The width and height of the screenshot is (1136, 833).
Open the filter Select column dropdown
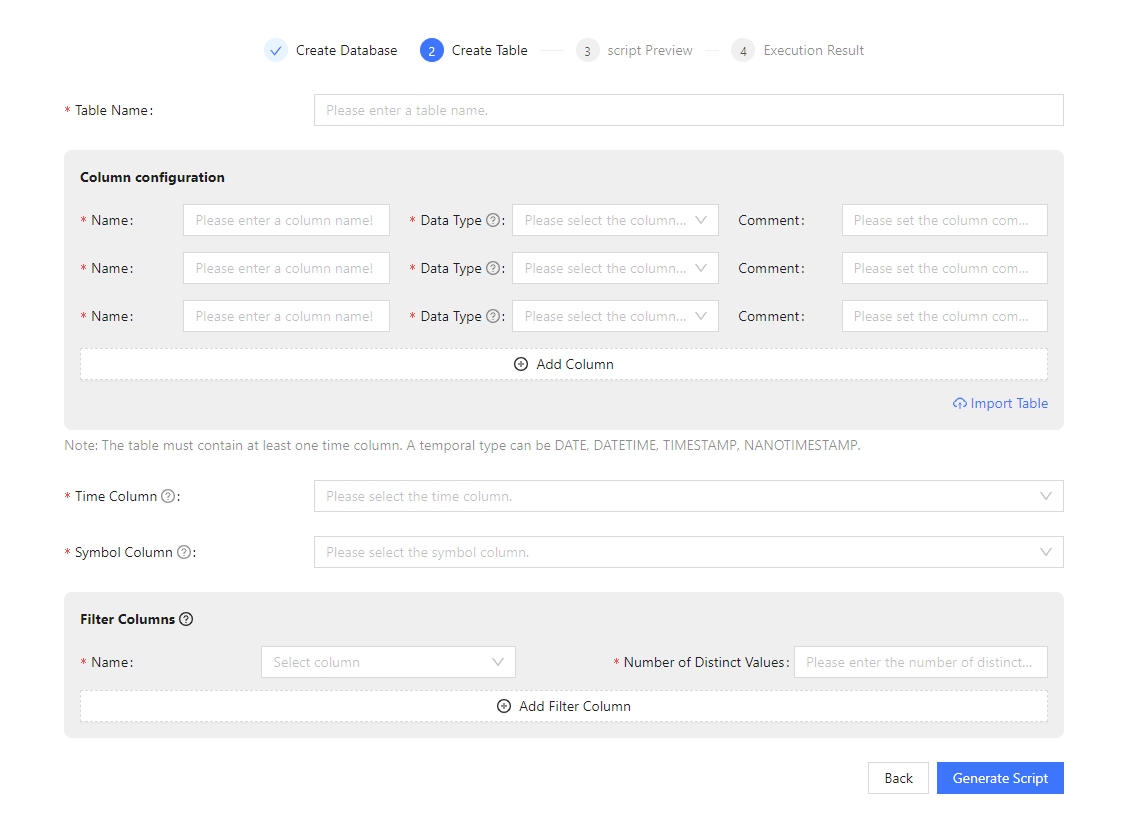tap(388, 663)
